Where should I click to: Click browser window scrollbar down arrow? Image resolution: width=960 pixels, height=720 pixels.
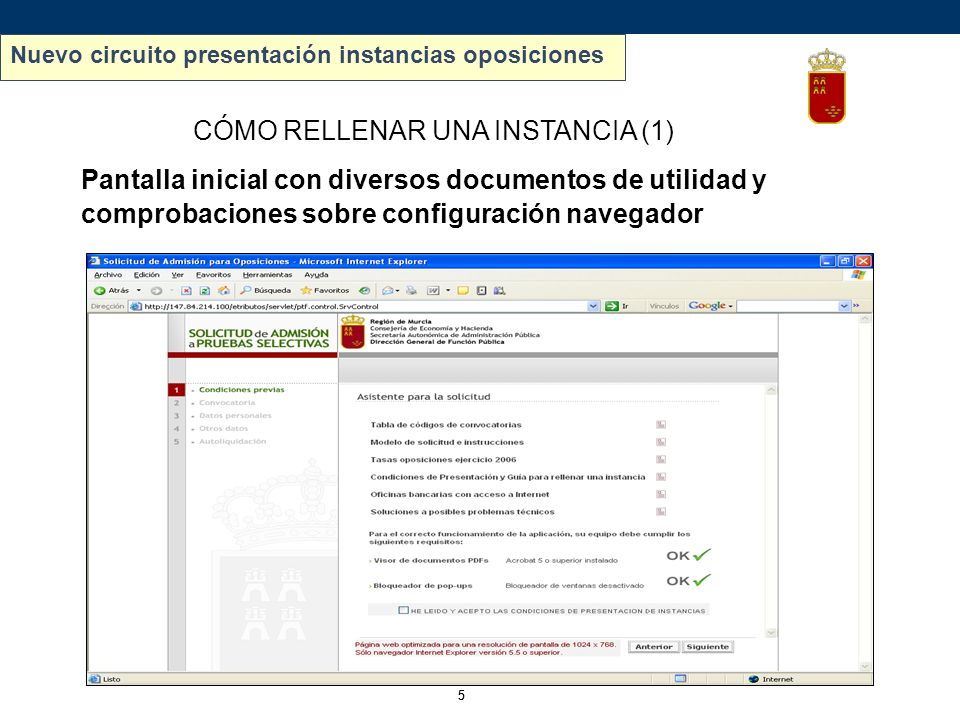865,667
